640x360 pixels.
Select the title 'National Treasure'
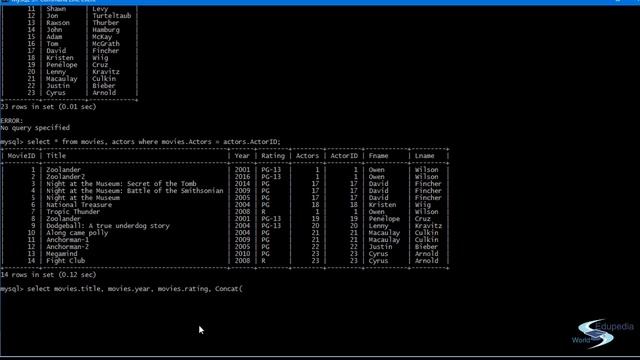click(79, 205)
